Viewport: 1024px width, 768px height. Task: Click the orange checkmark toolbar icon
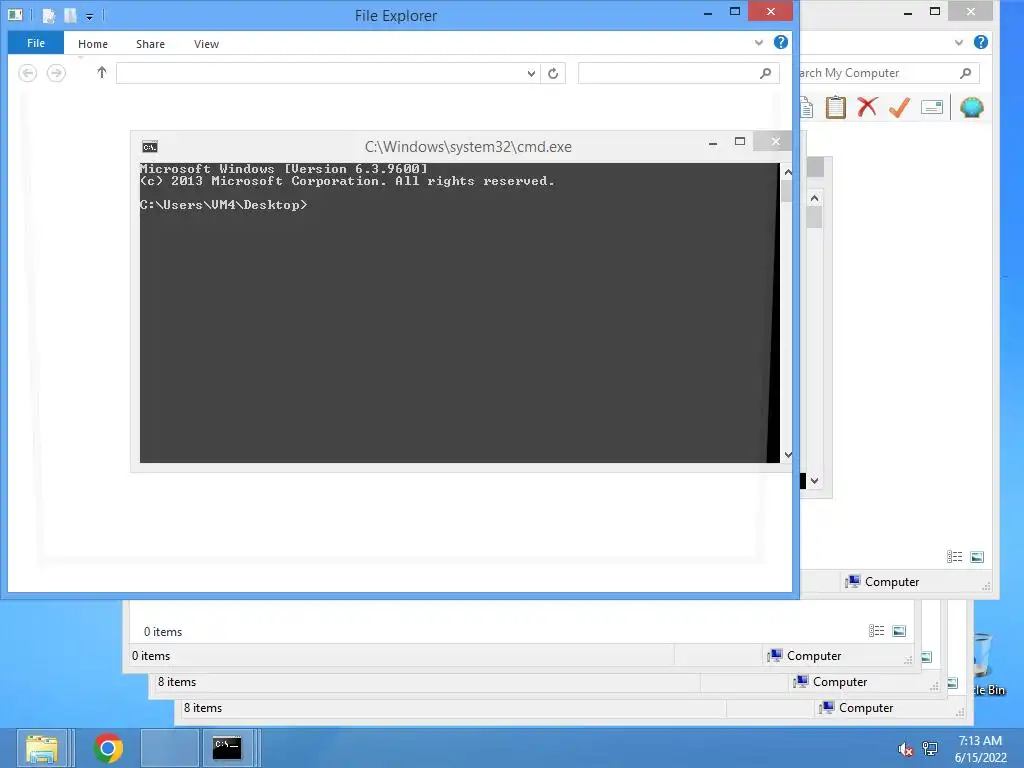(x=899, y=107)
